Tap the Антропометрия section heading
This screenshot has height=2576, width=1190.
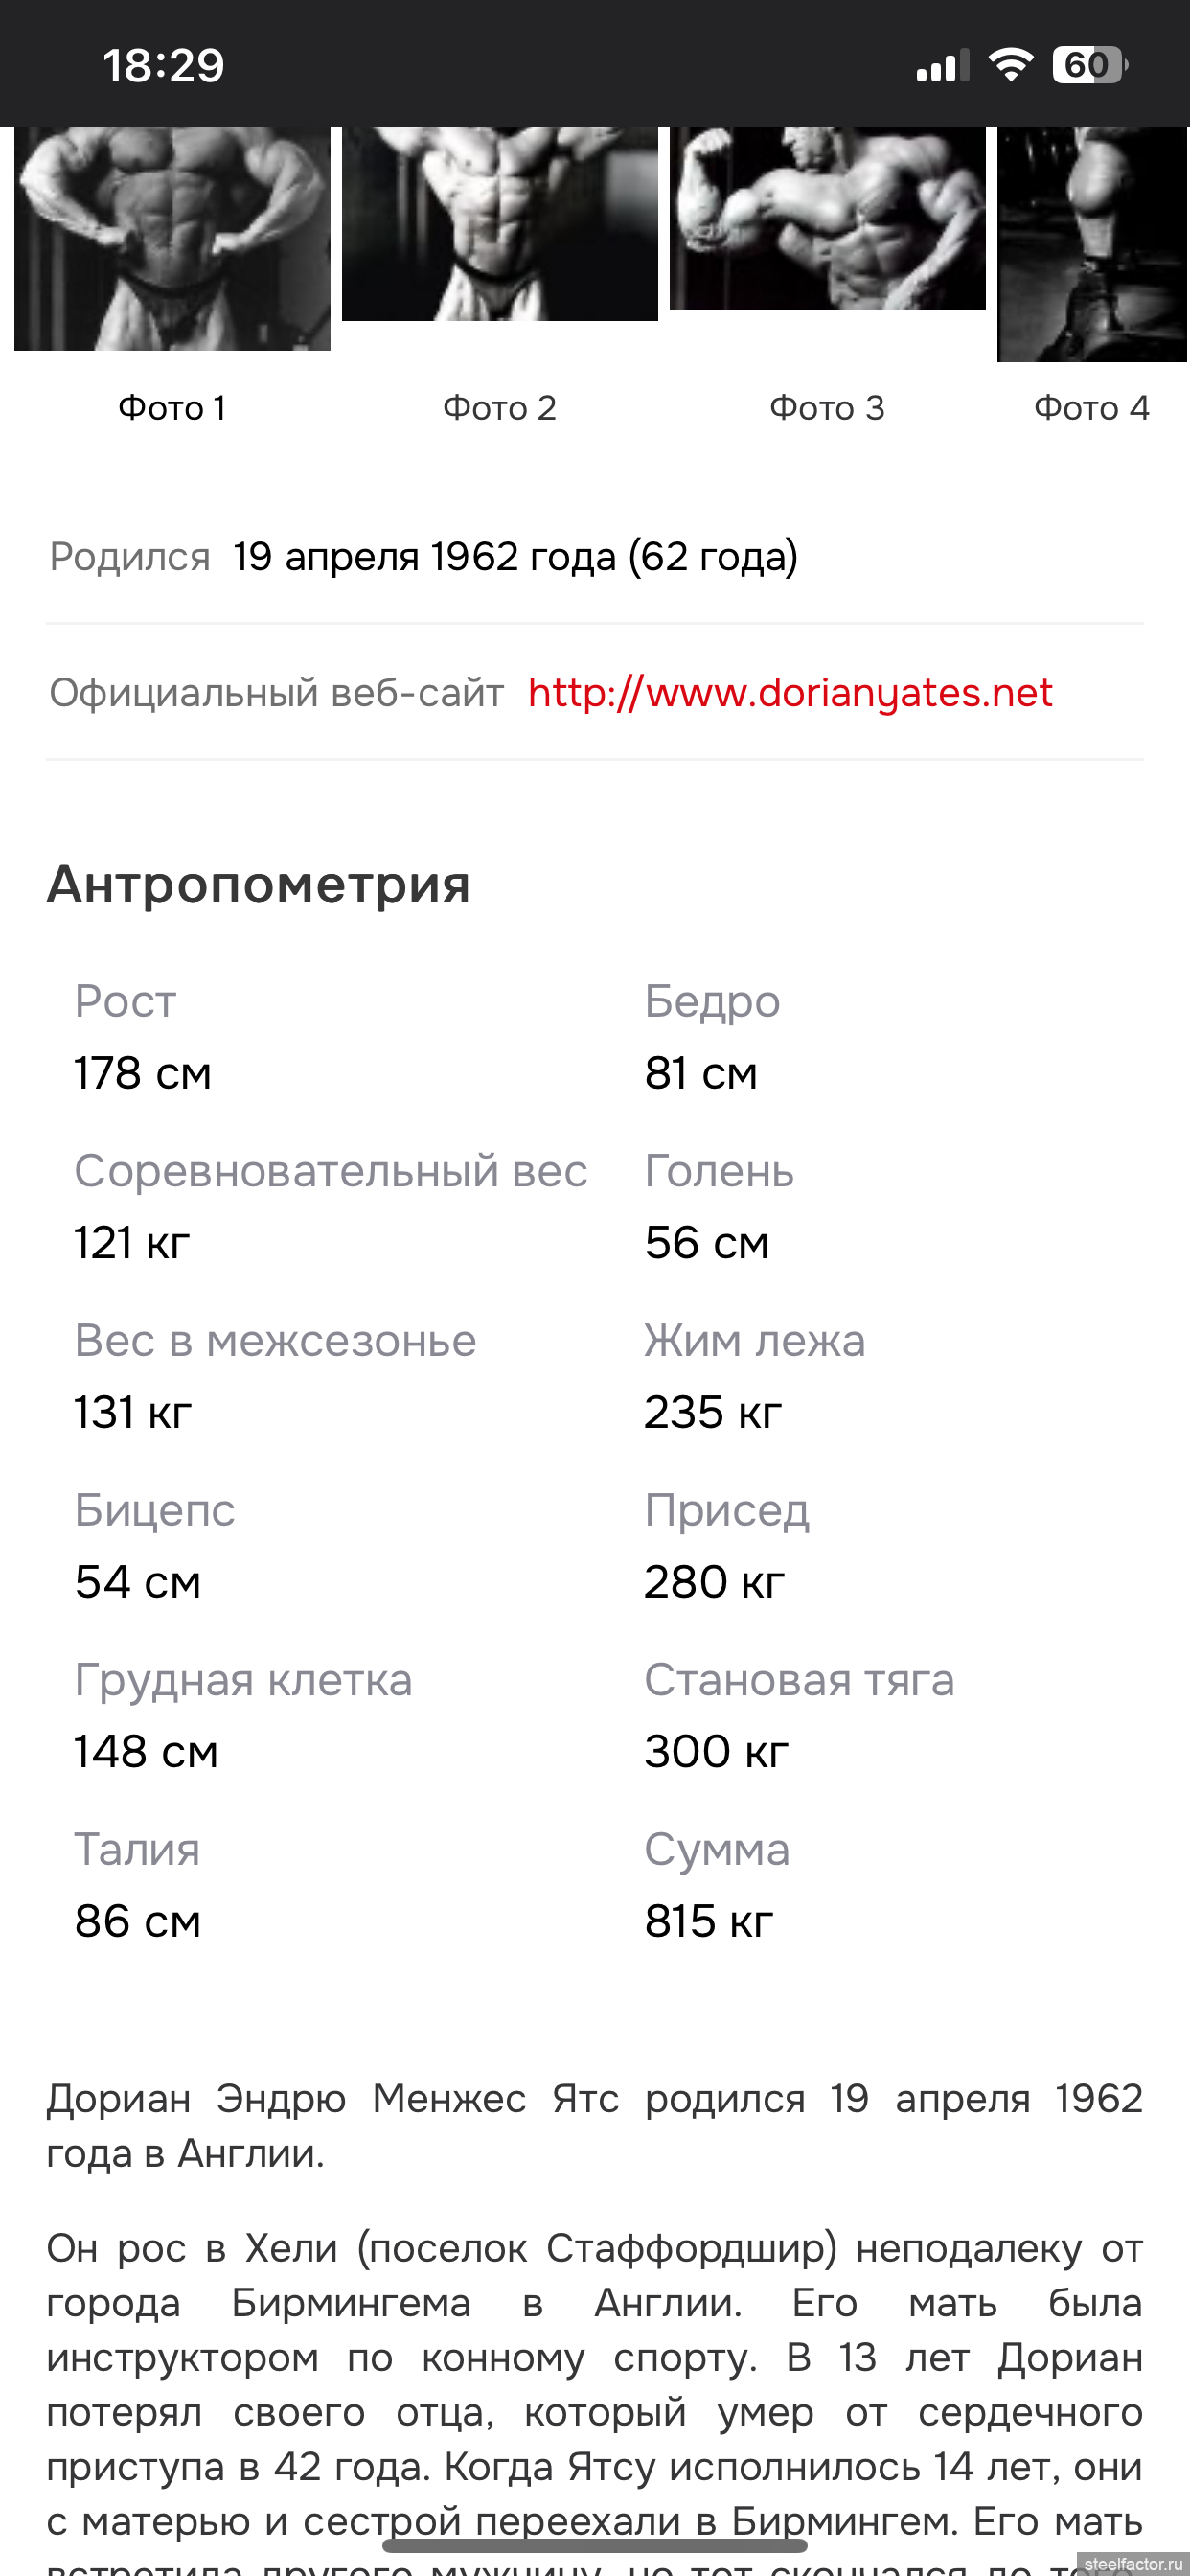point(258,885)
